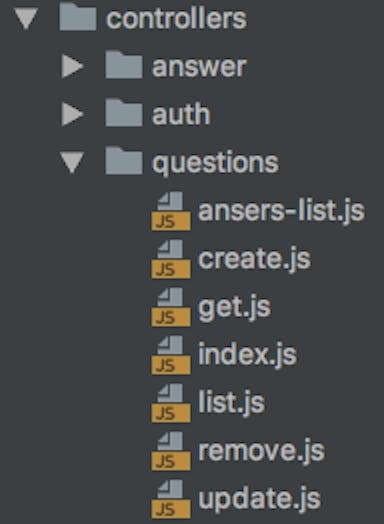Screen dimensions: 384x524
Task: Click the JS file icon next to get.js
Action: coord(171,307)
